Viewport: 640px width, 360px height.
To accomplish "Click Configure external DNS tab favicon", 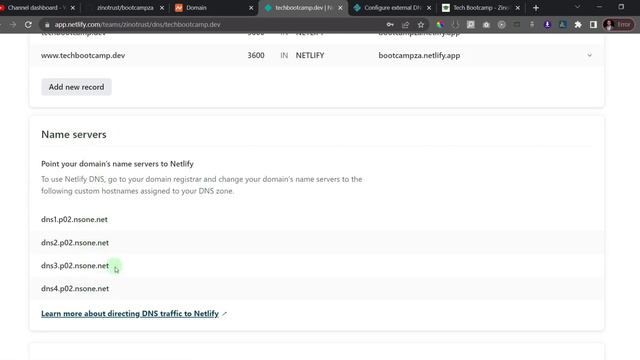I will [357, 8].
